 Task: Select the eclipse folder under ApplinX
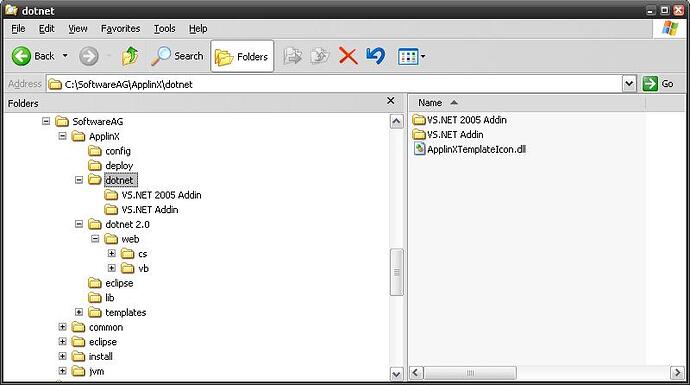click(x=110, y=283)
